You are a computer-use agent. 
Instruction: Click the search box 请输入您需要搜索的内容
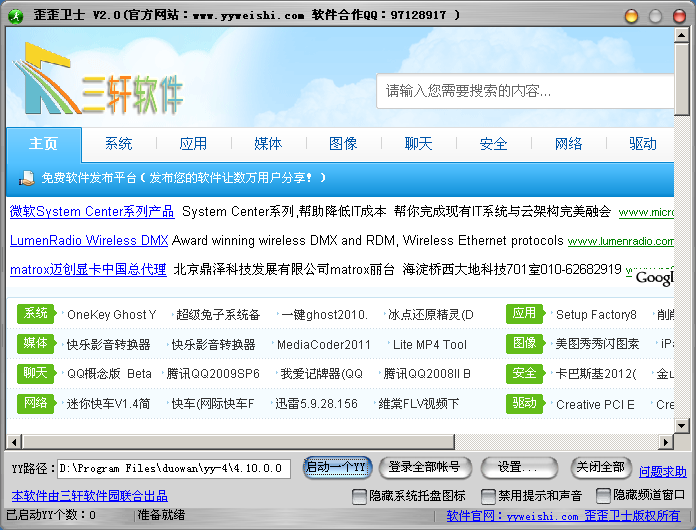(525, 91)
